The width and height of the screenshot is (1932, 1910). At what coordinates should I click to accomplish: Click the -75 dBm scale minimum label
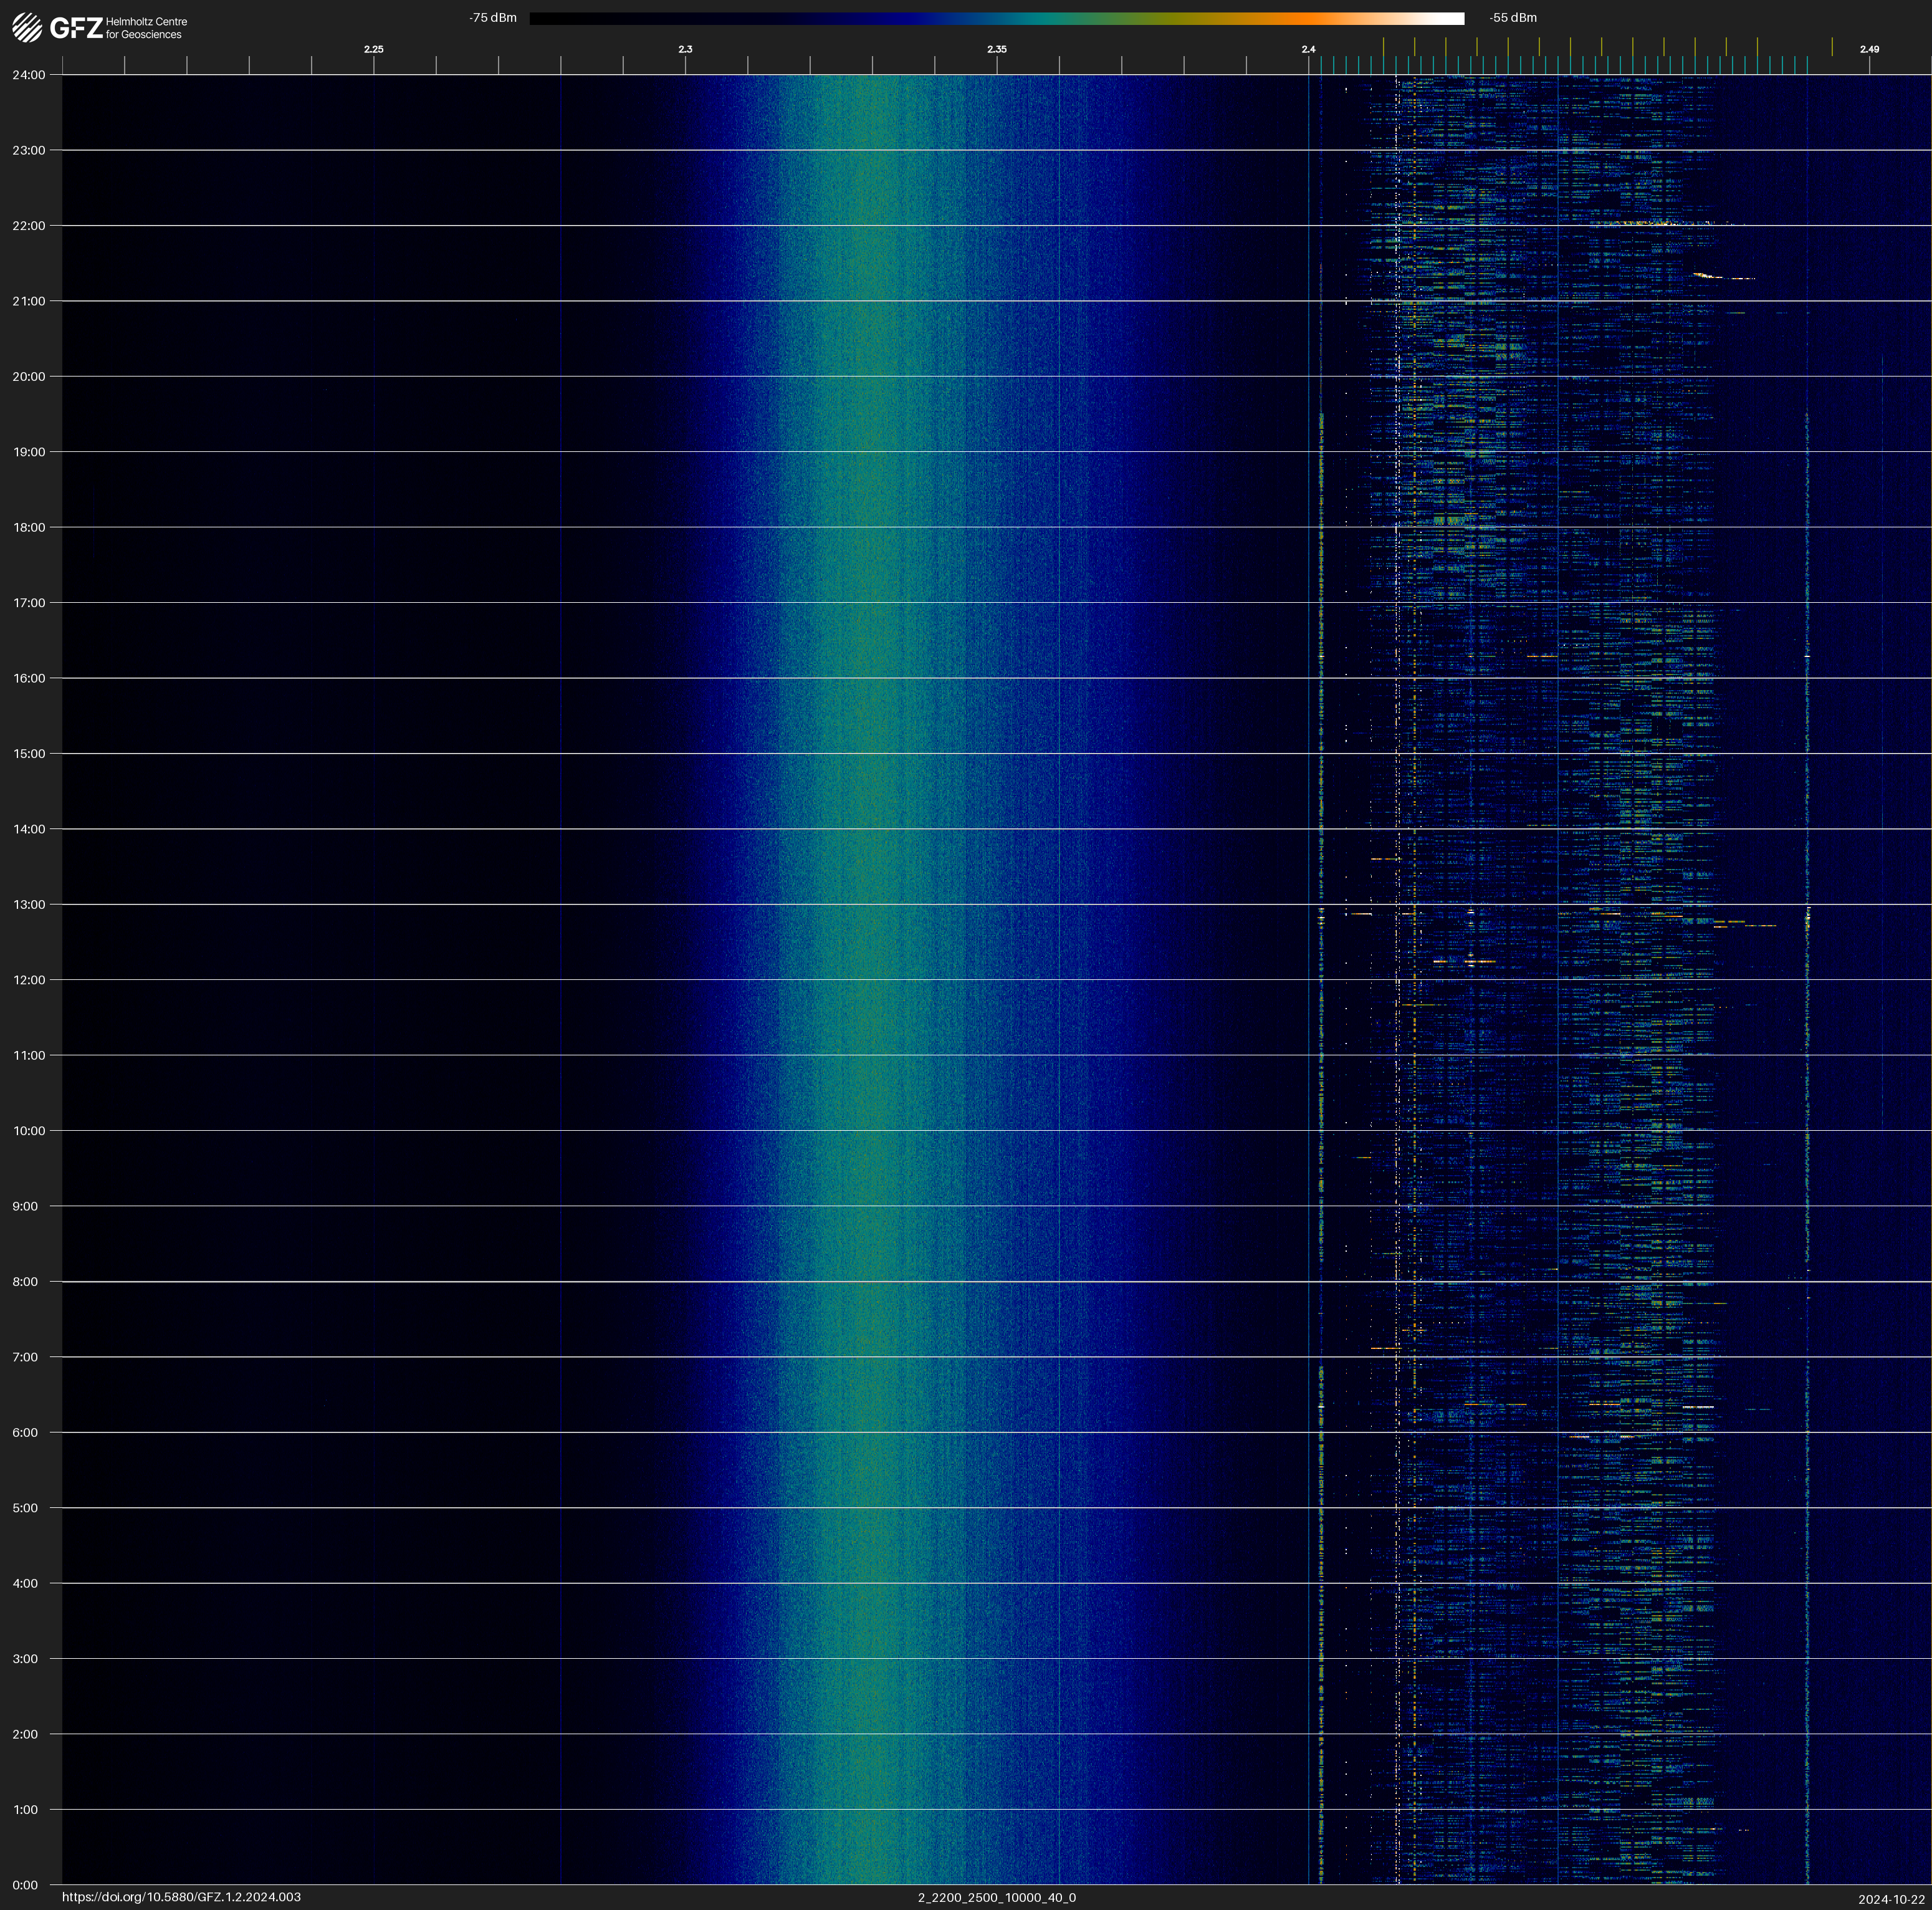point(493,18)
